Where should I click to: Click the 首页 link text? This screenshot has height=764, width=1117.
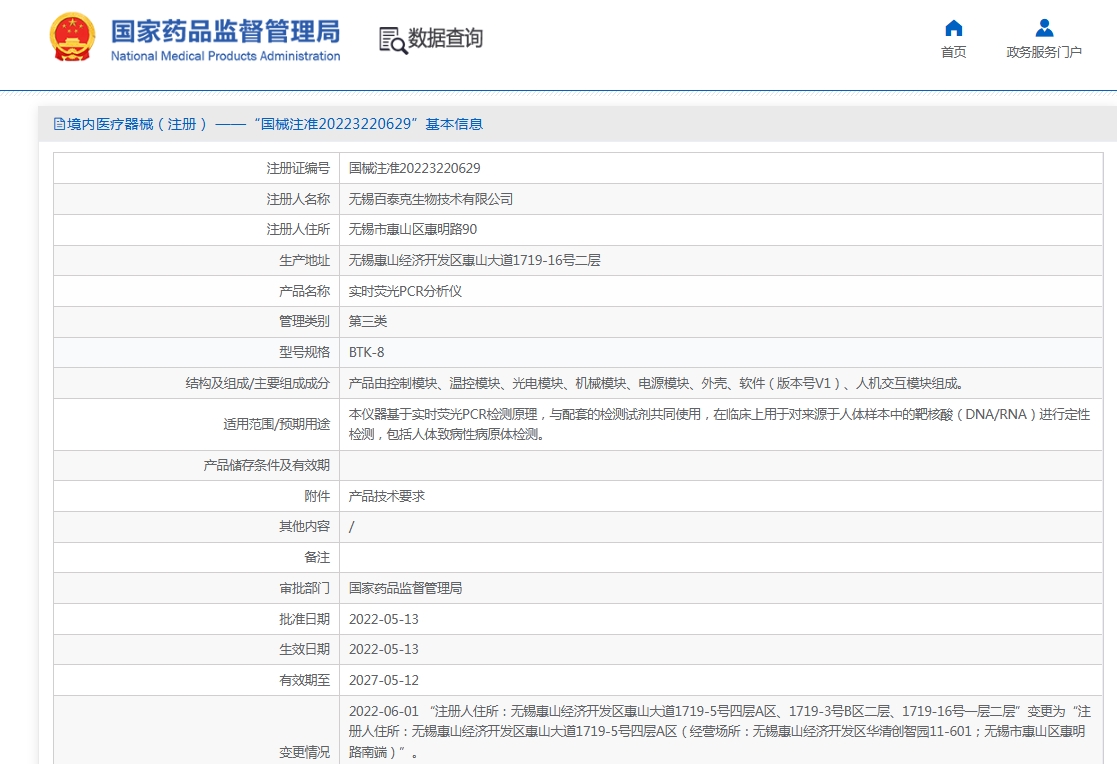pyautogui.click(x=953, y=52)
